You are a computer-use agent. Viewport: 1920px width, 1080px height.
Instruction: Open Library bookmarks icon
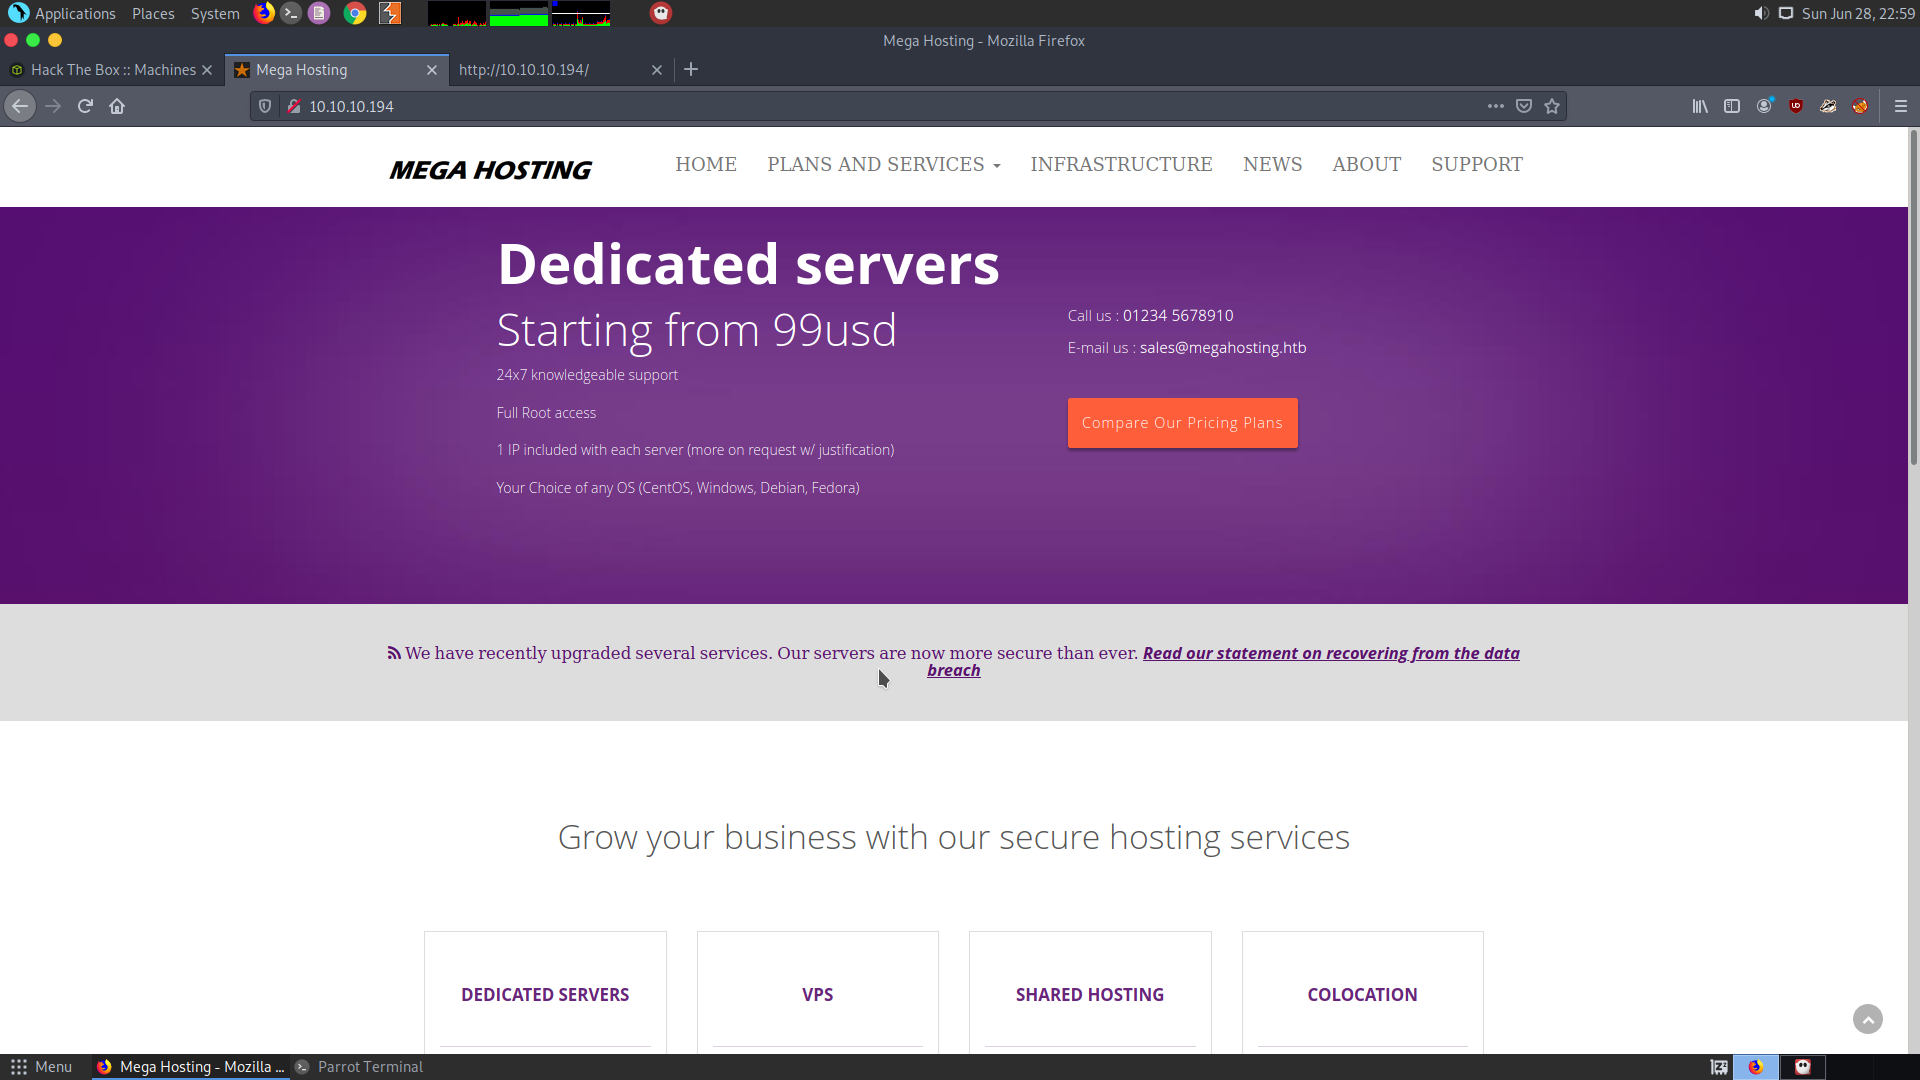tap(1700, 106)
